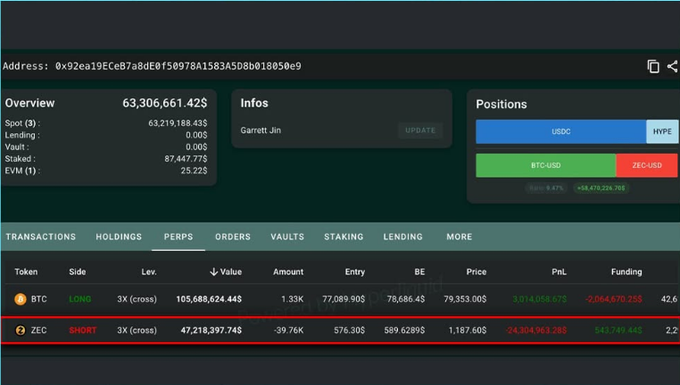Screen dimensions: 680x385
Task: Click ZEC amount -39.76K
Action: click(289, 330)
